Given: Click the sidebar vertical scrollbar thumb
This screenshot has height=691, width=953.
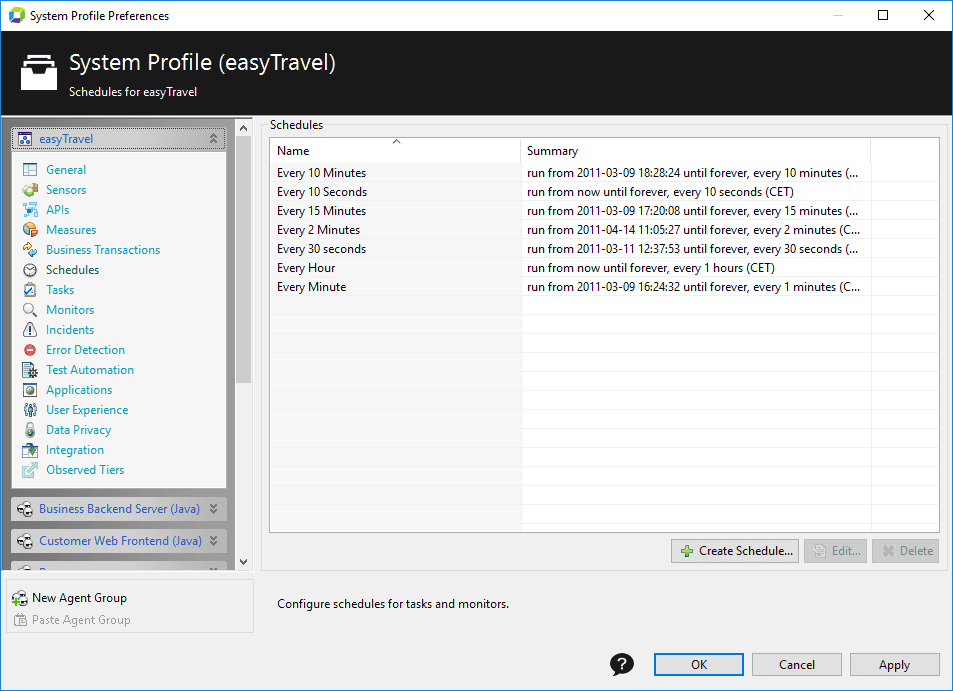Looking at the screenshot, I should pyautogui.click(x=244, y=260).
